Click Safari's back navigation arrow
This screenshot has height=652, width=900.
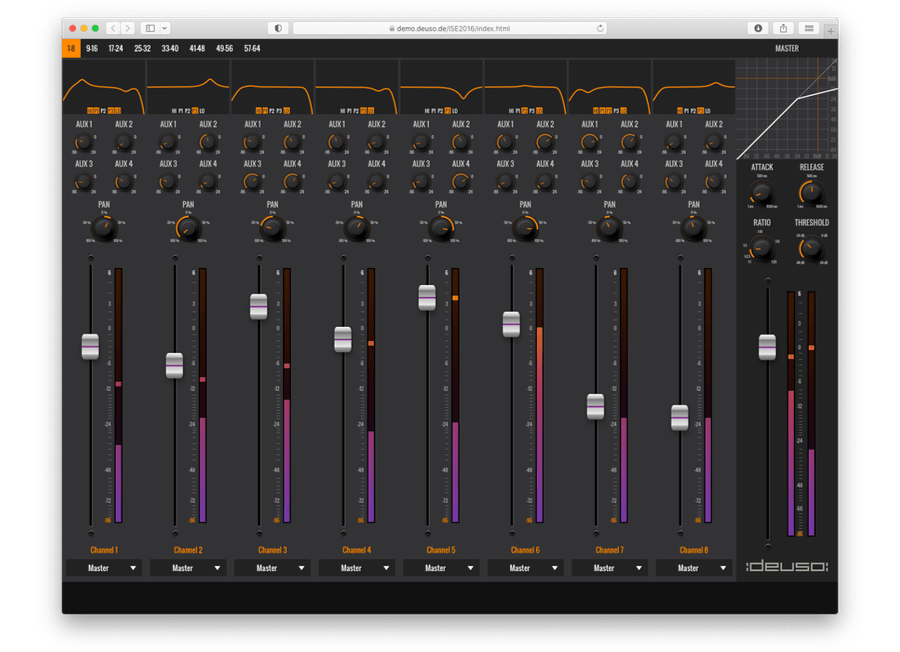point(113,28)
